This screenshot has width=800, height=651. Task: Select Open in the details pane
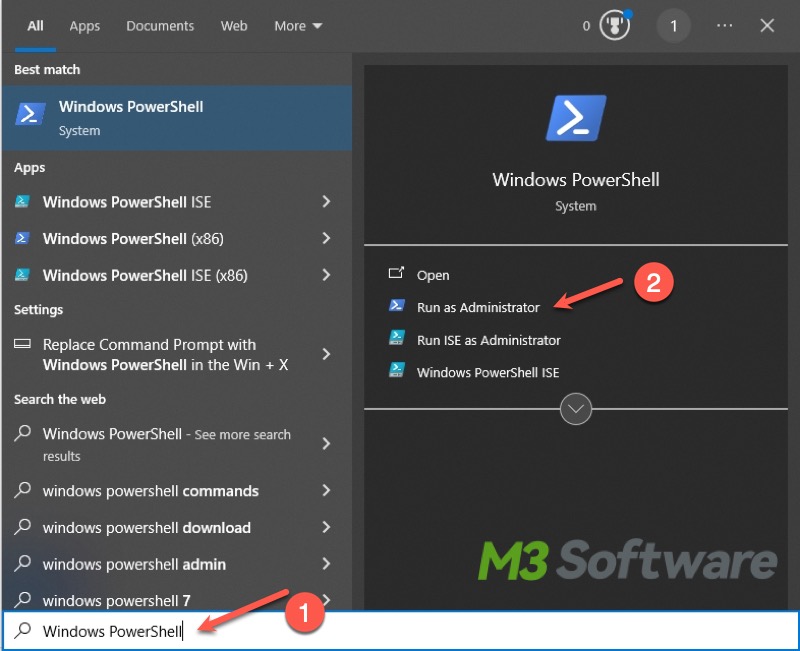click(x=433, y=275)
